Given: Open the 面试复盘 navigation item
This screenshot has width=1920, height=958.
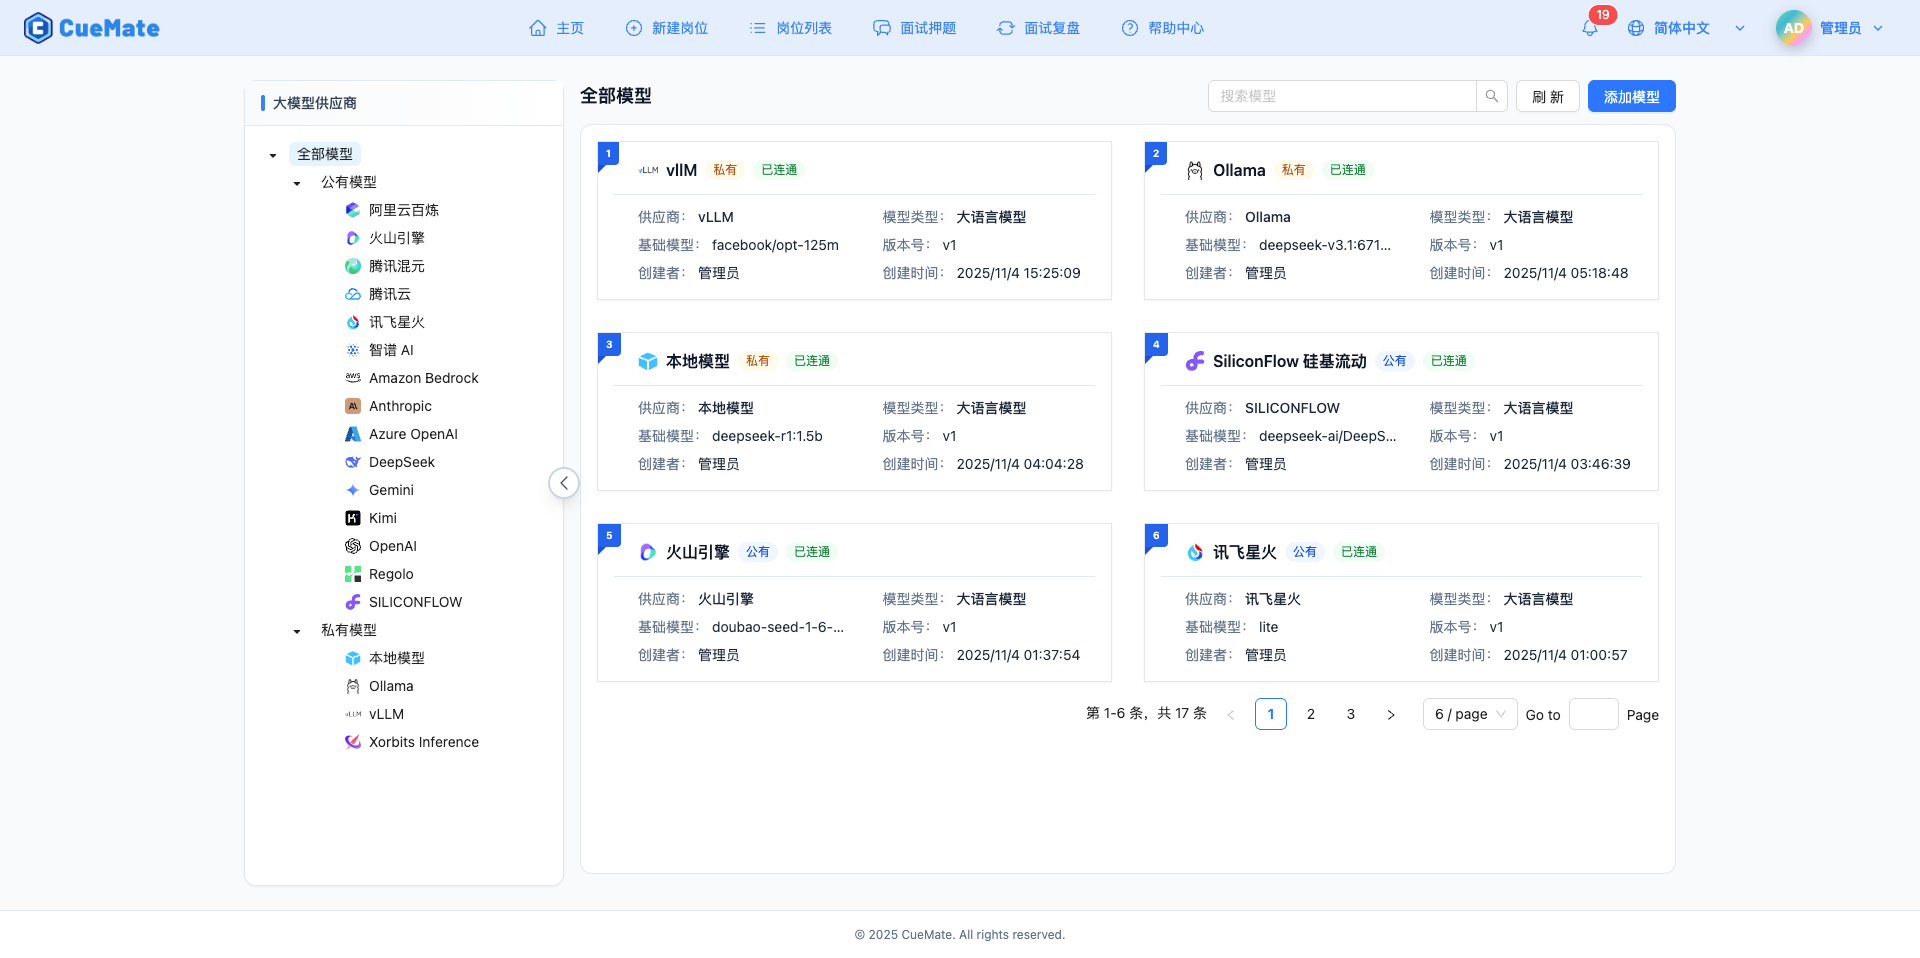Looking at the screenshot, I should [1038, 28].
